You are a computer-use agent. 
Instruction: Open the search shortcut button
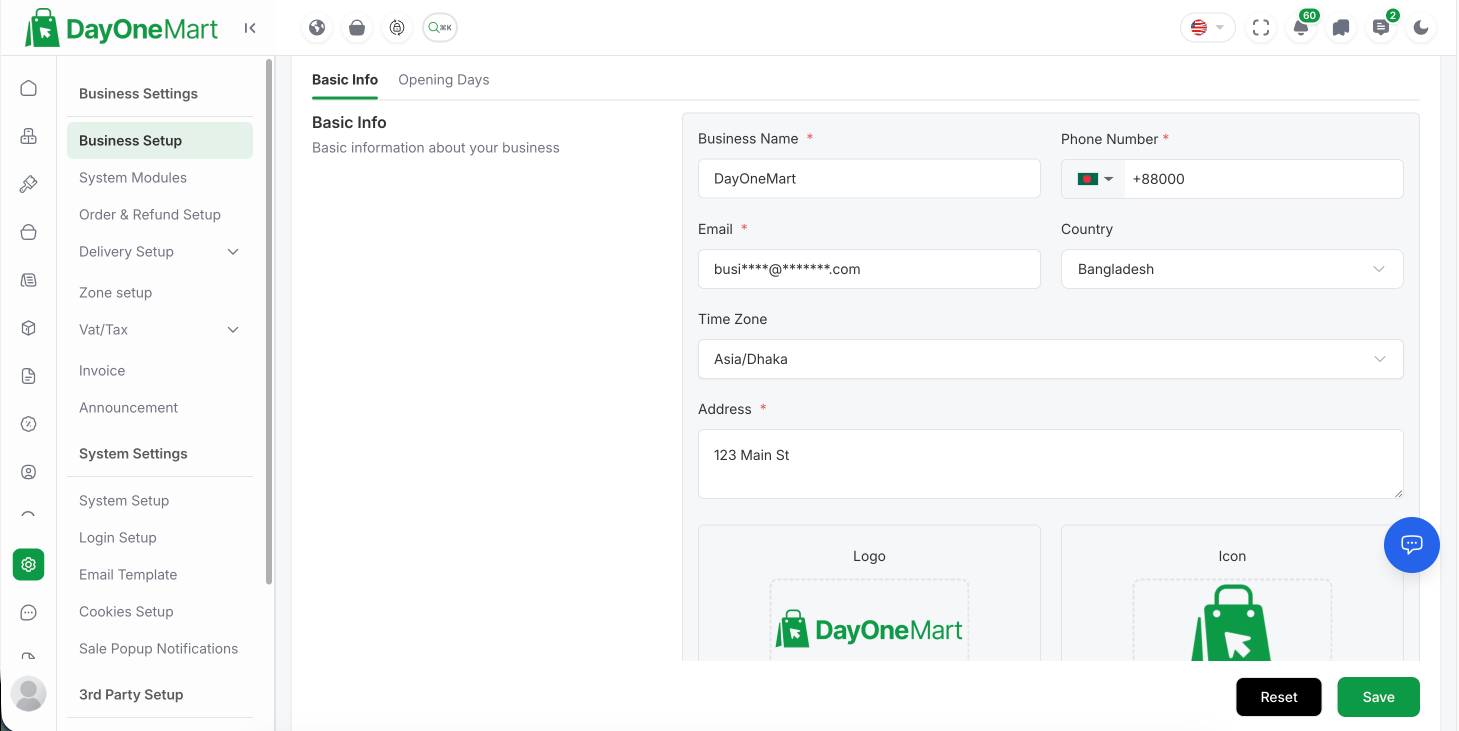pyautogui.click(x=440, y=28)
